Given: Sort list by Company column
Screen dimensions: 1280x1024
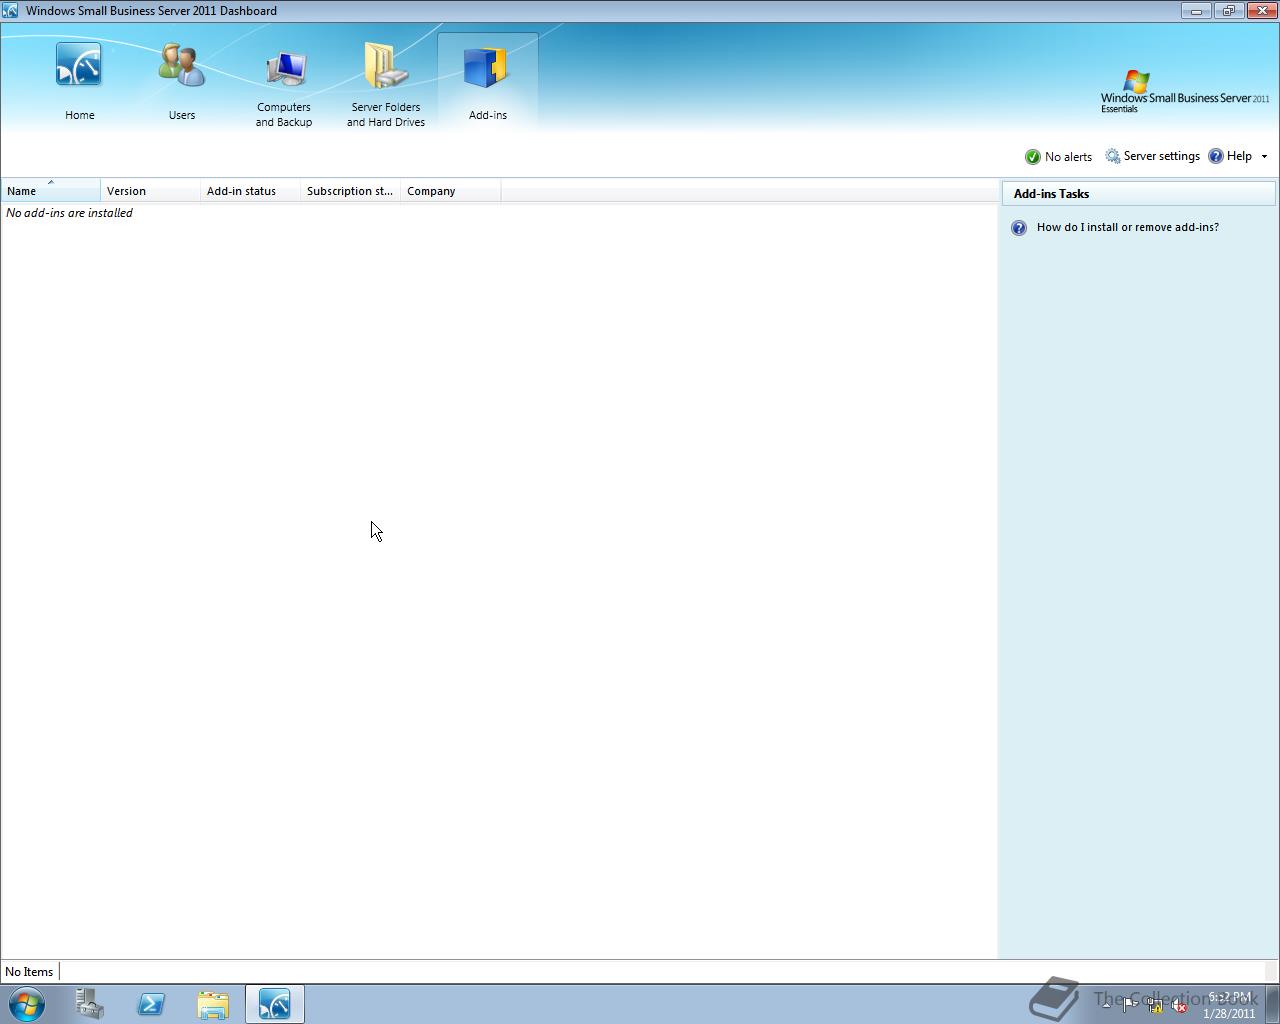Looking at the screenshot, I should pyautogui.click(x=451, y=191).
